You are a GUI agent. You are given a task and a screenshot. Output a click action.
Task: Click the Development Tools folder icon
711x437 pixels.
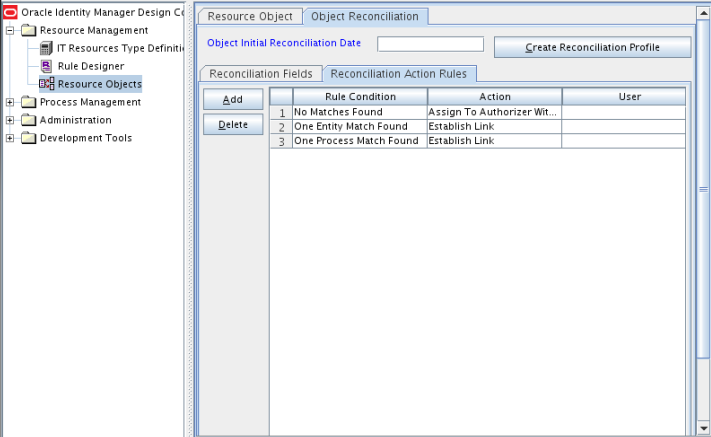coord(29,138)
